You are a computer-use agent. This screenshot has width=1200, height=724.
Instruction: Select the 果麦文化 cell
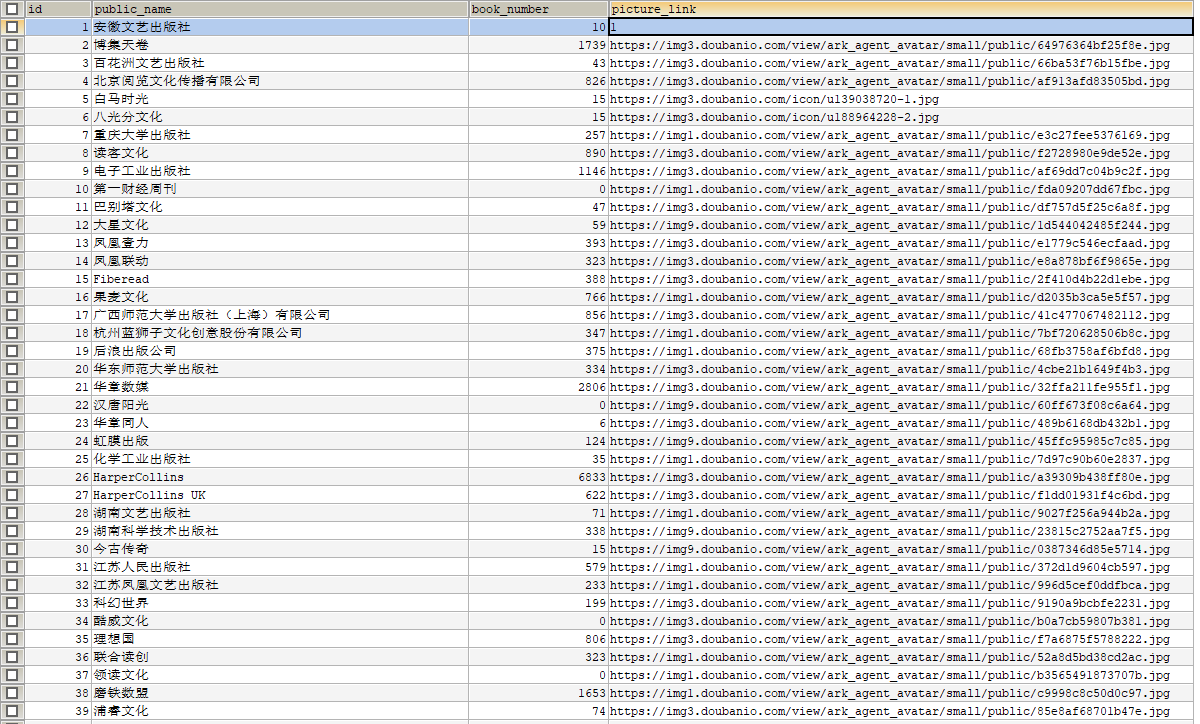(280, 297)
